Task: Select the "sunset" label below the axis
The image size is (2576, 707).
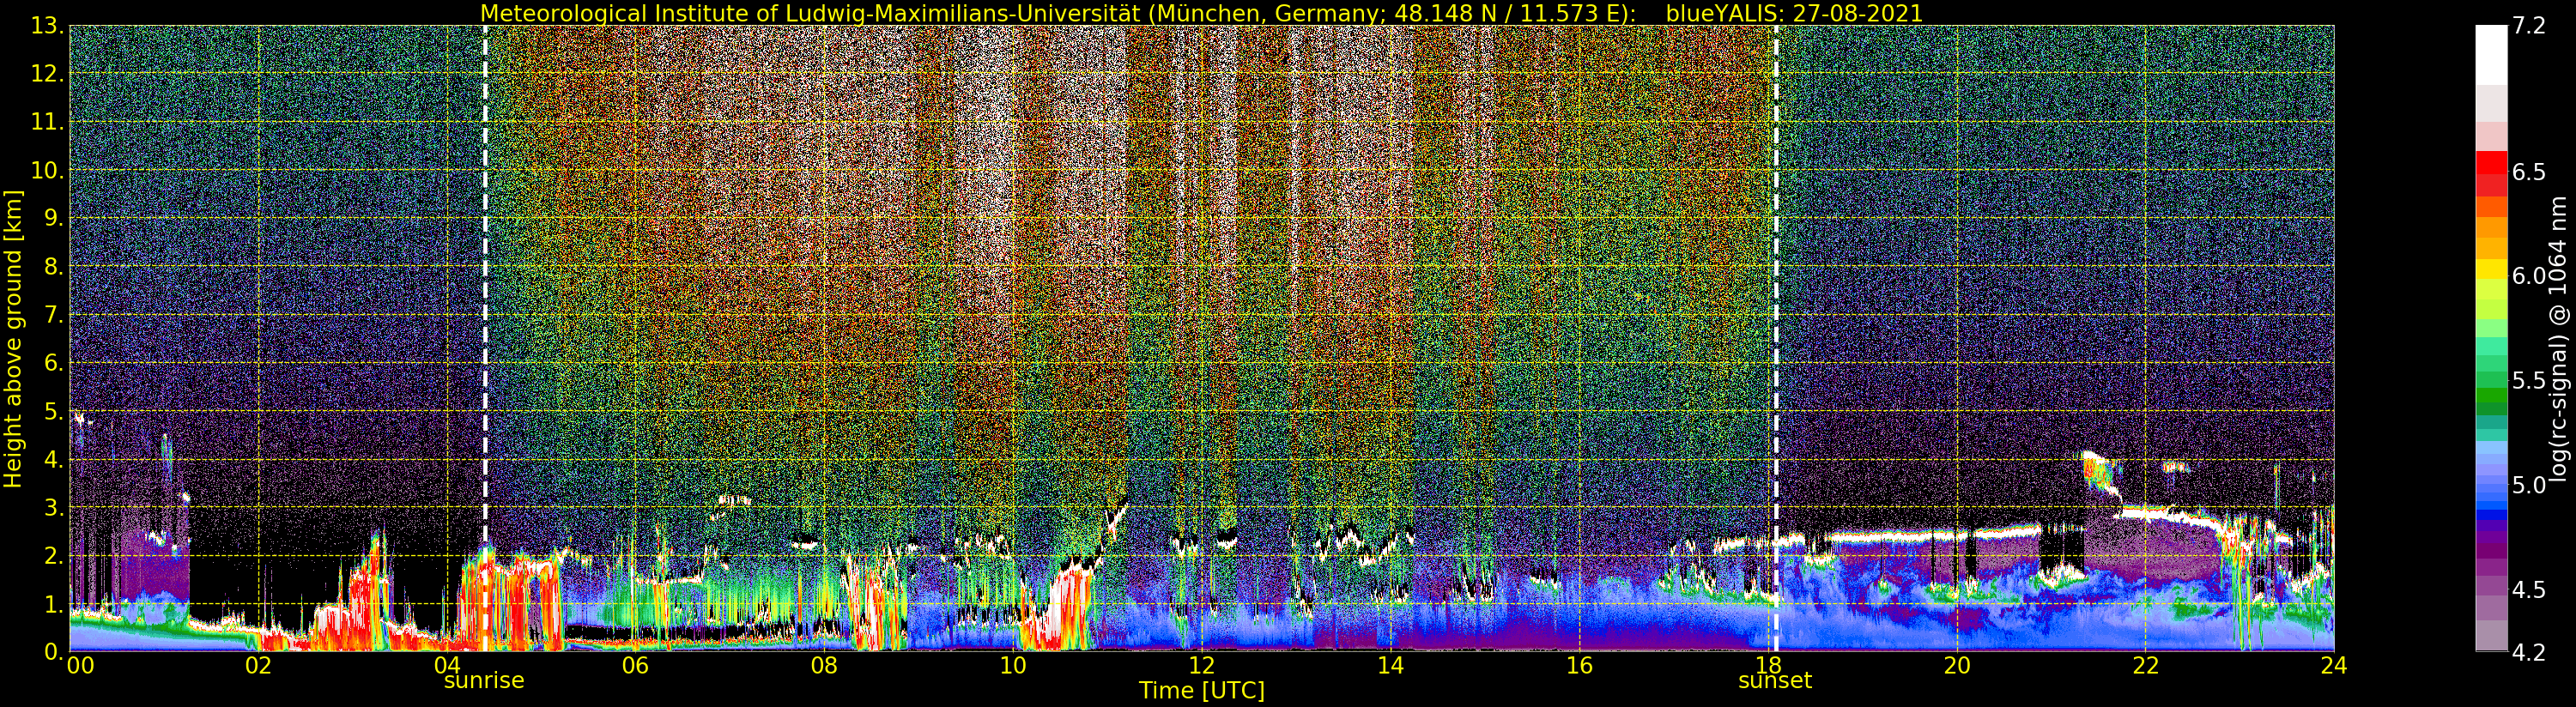Action: coord(1775,681)
